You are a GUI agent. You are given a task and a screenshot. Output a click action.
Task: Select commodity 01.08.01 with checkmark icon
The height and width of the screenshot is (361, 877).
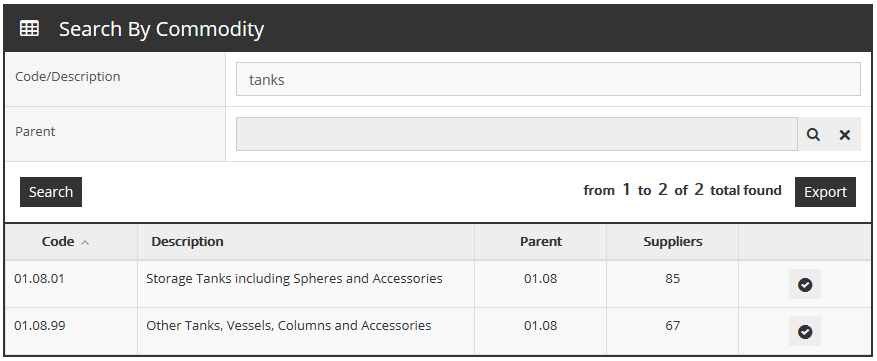(805, 284)
